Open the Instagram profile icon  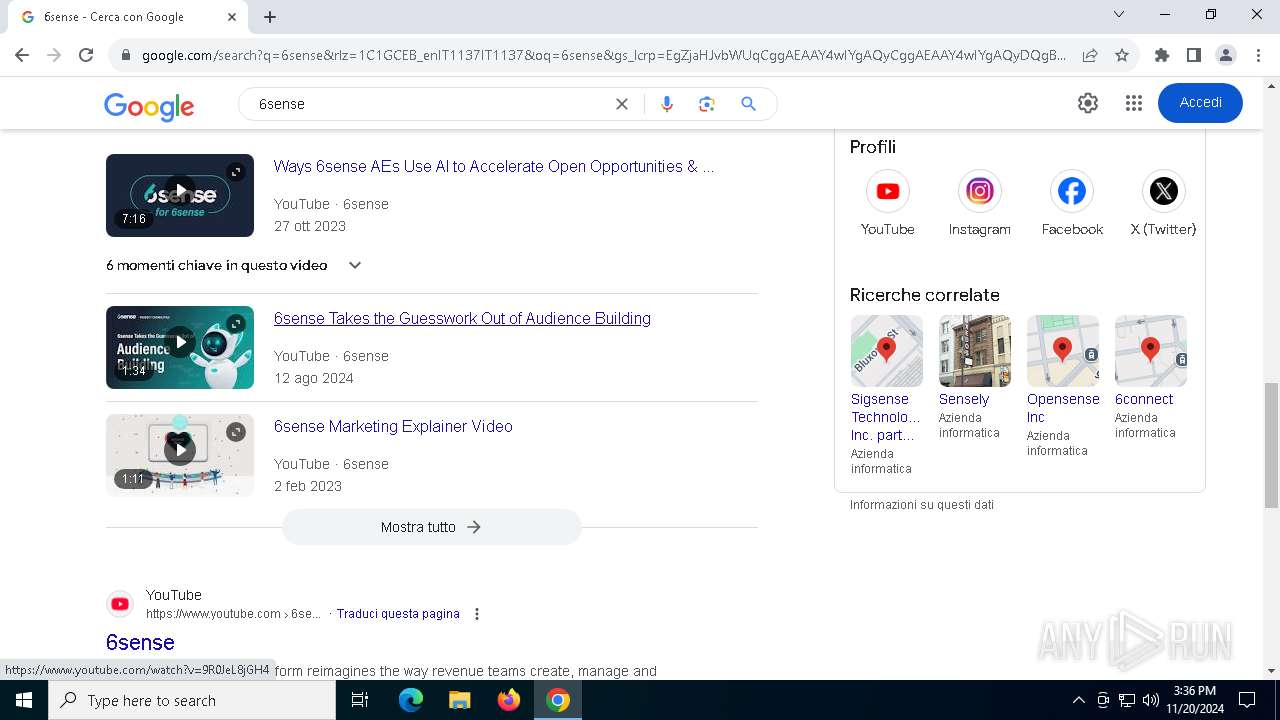[x=979, y=191]
